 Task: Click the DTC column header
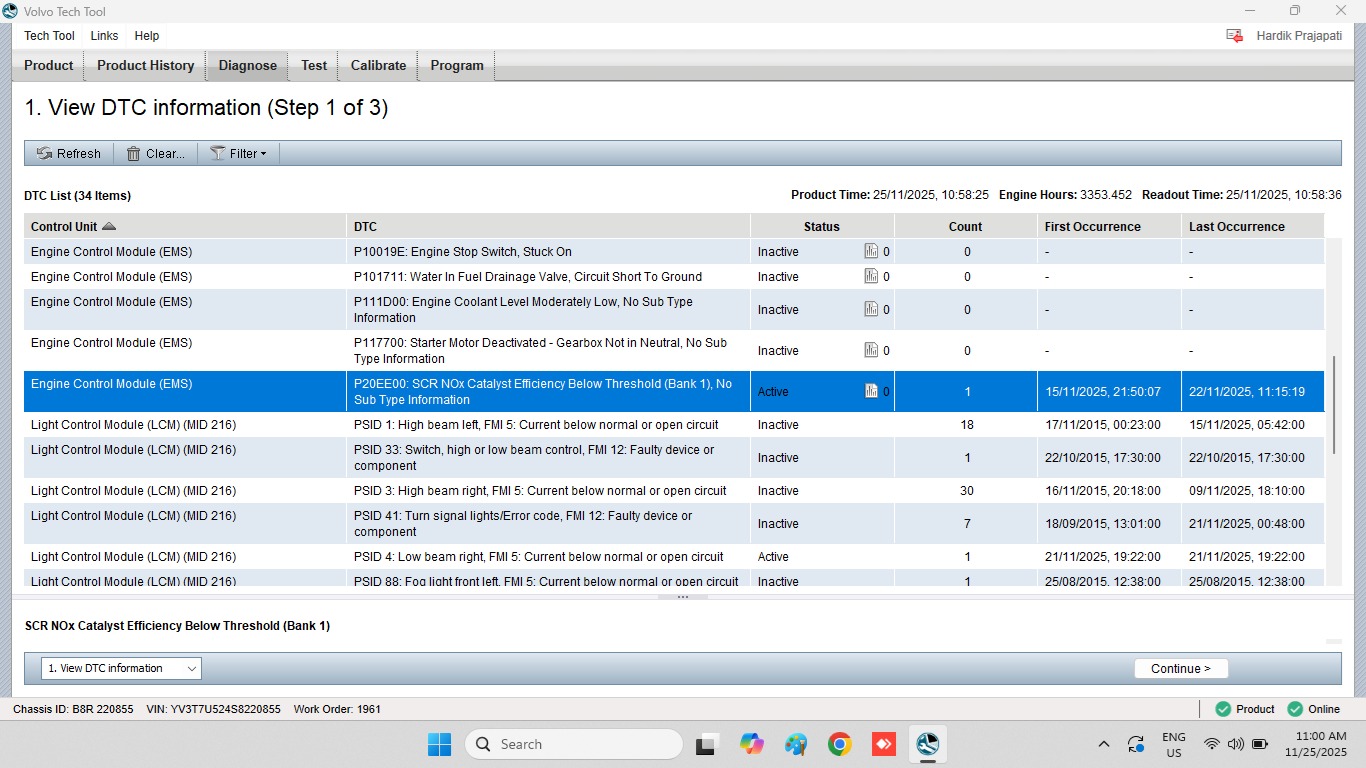(549, 227)
